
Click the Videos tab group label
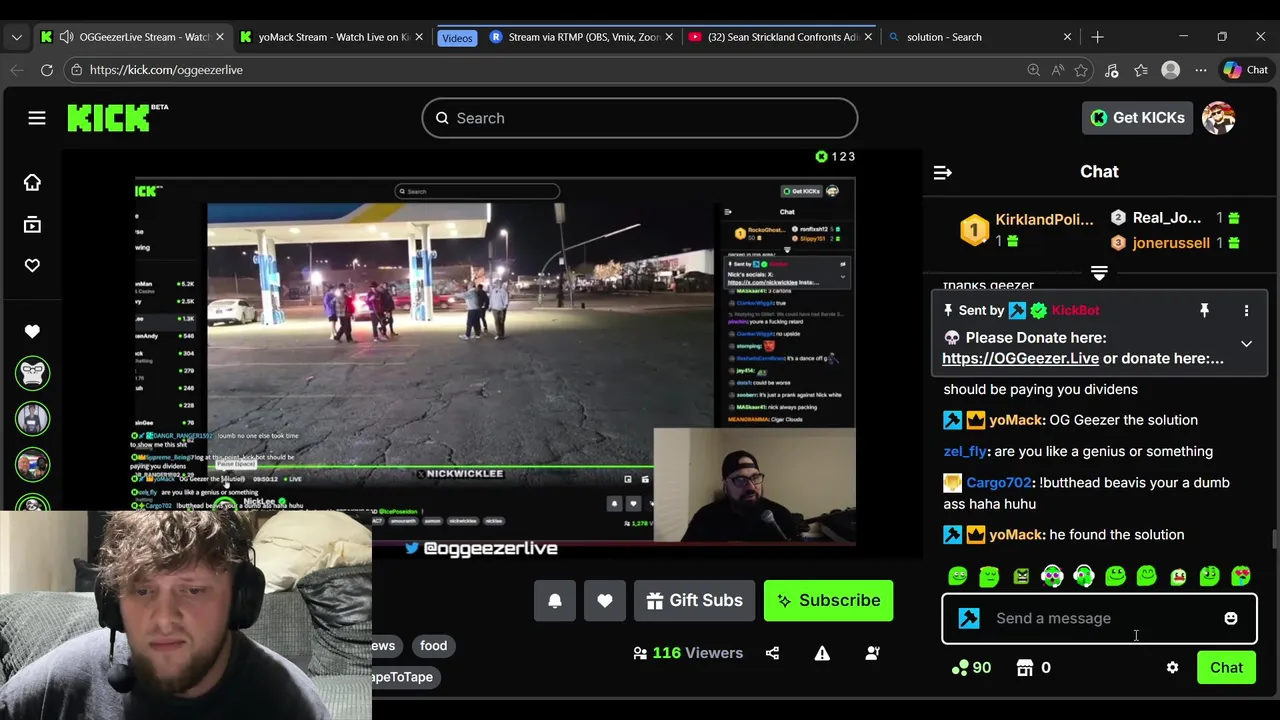[x=456, y=38]
